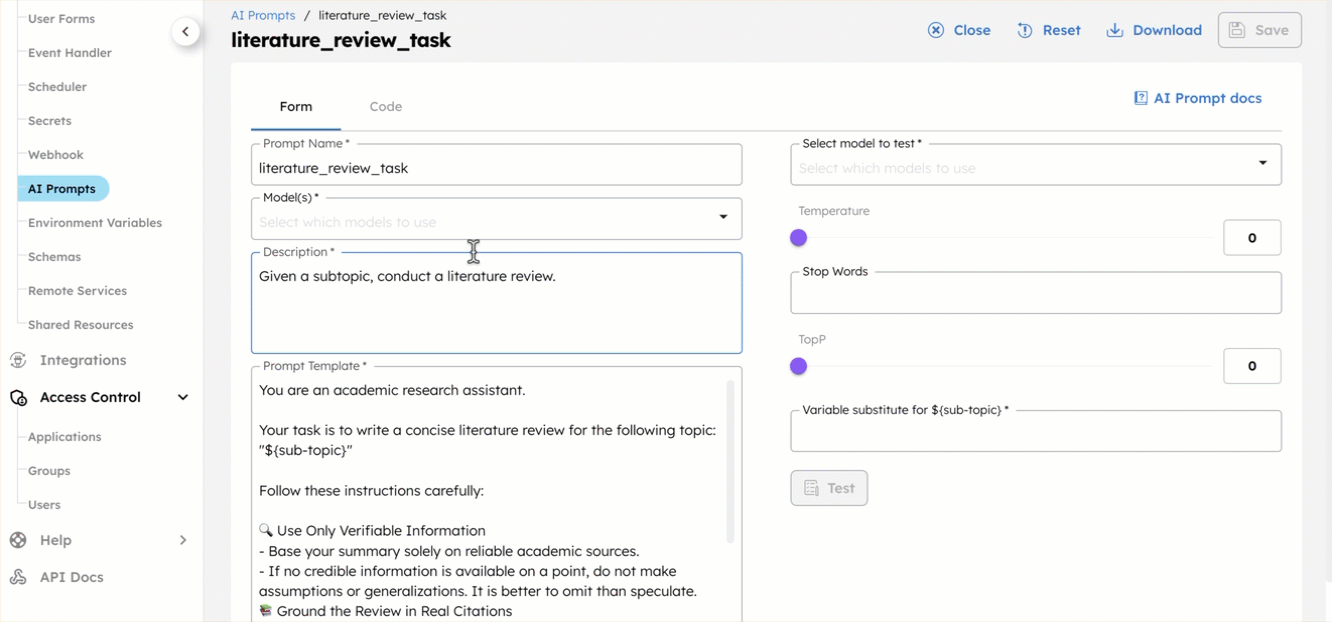Open Applications under Access Control
This screenshot has height=622, width=1332.
pyautogui.click(x=65, y=437)
